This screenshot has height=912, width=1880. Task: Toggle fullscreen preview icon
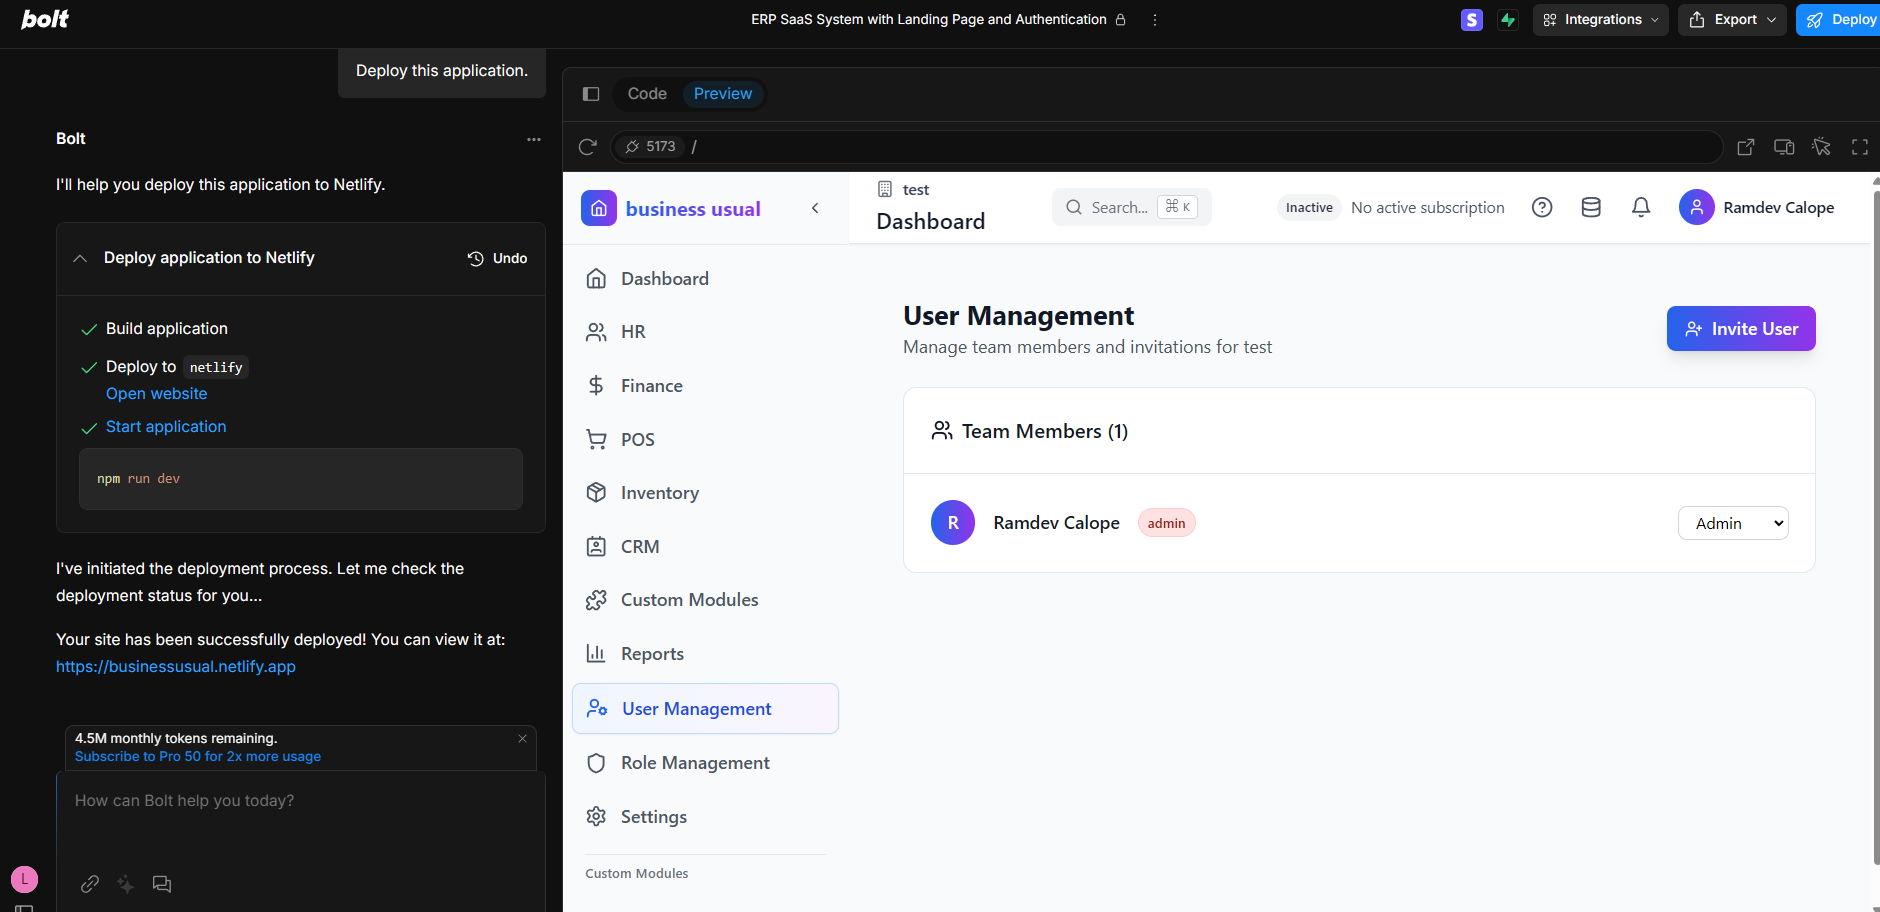click(1860, 147)
